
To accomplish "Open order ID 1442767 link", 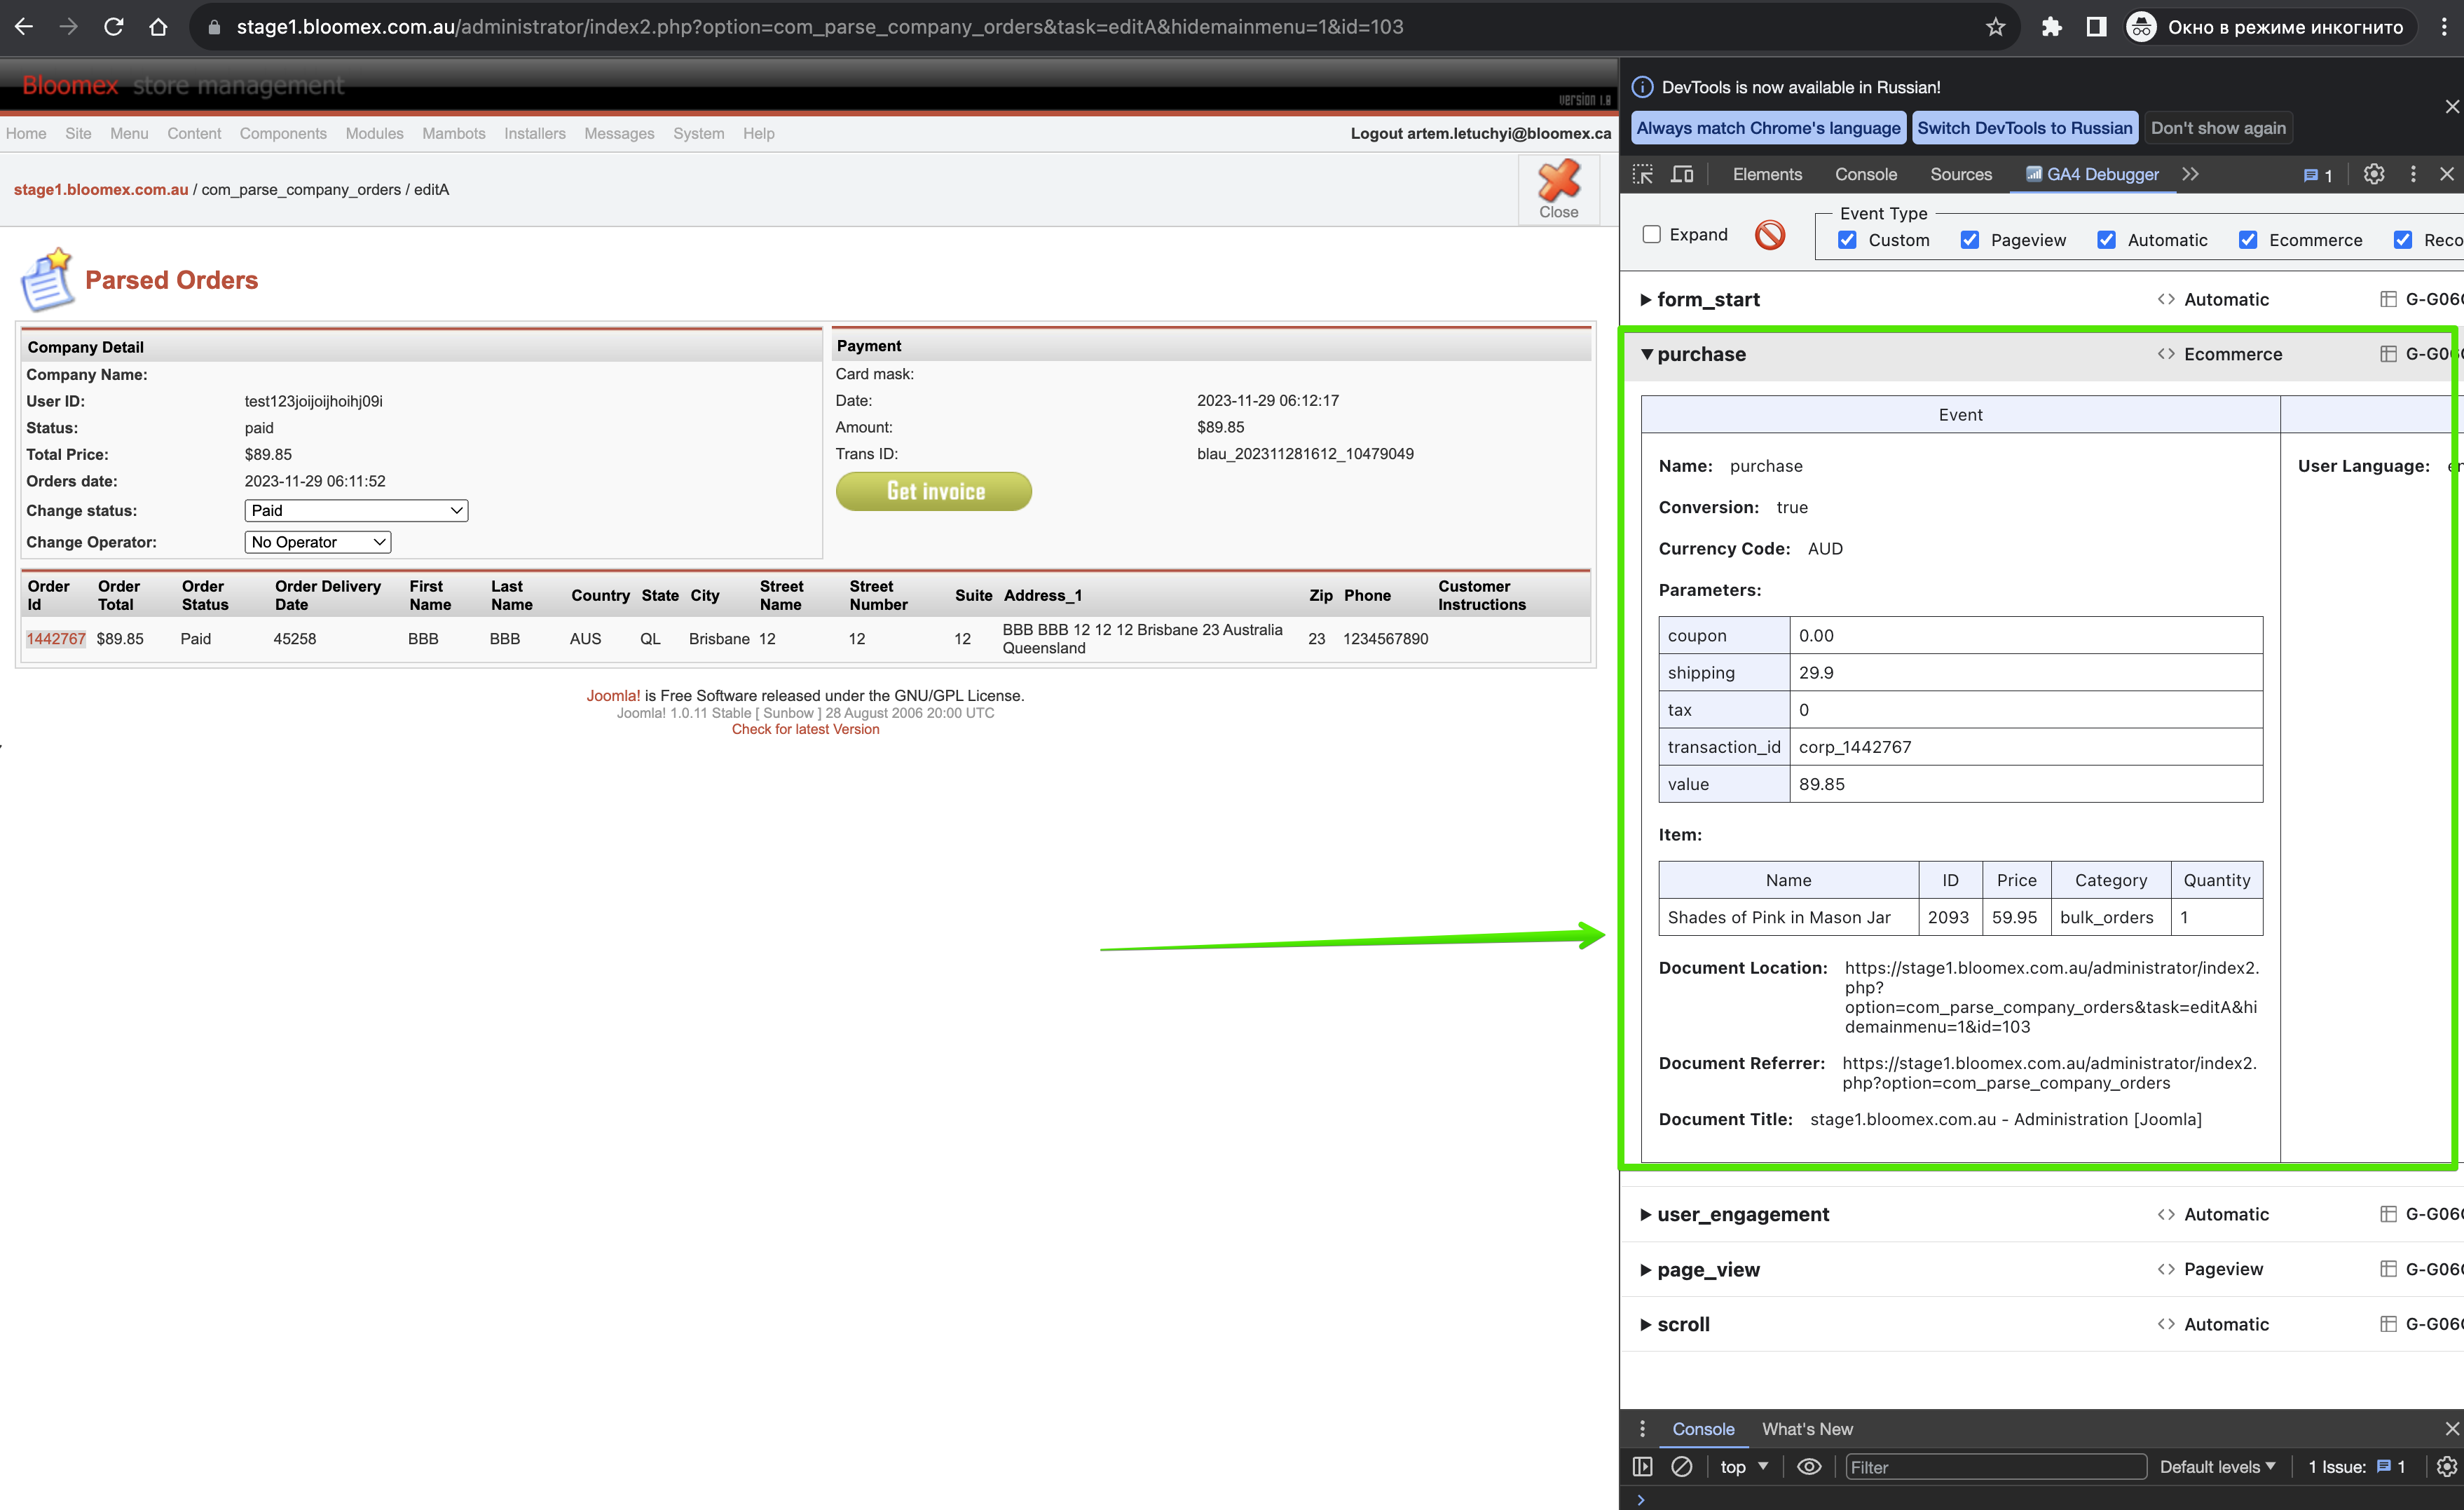I will point(56,638).
